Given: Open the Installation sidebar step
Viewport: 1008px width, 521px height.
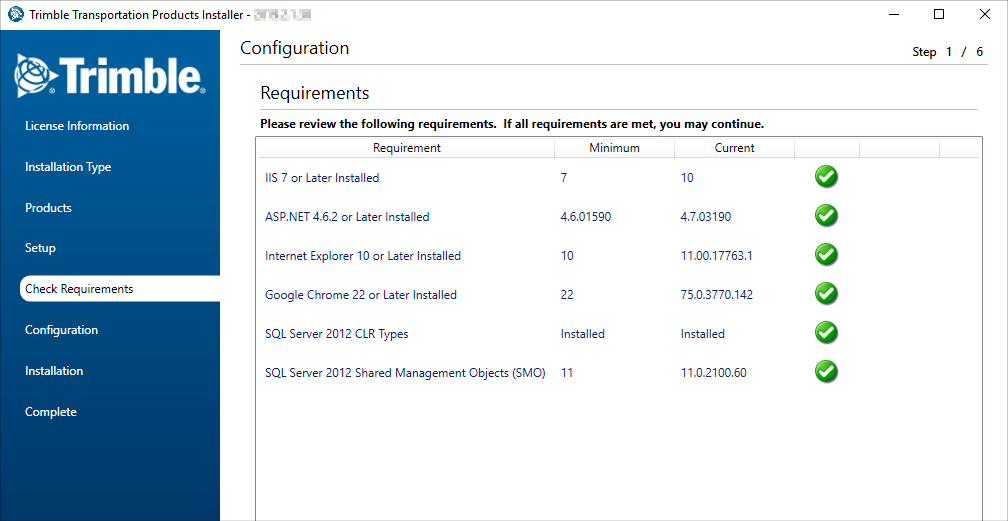Looking at the screenshot, I should (54, 371).
